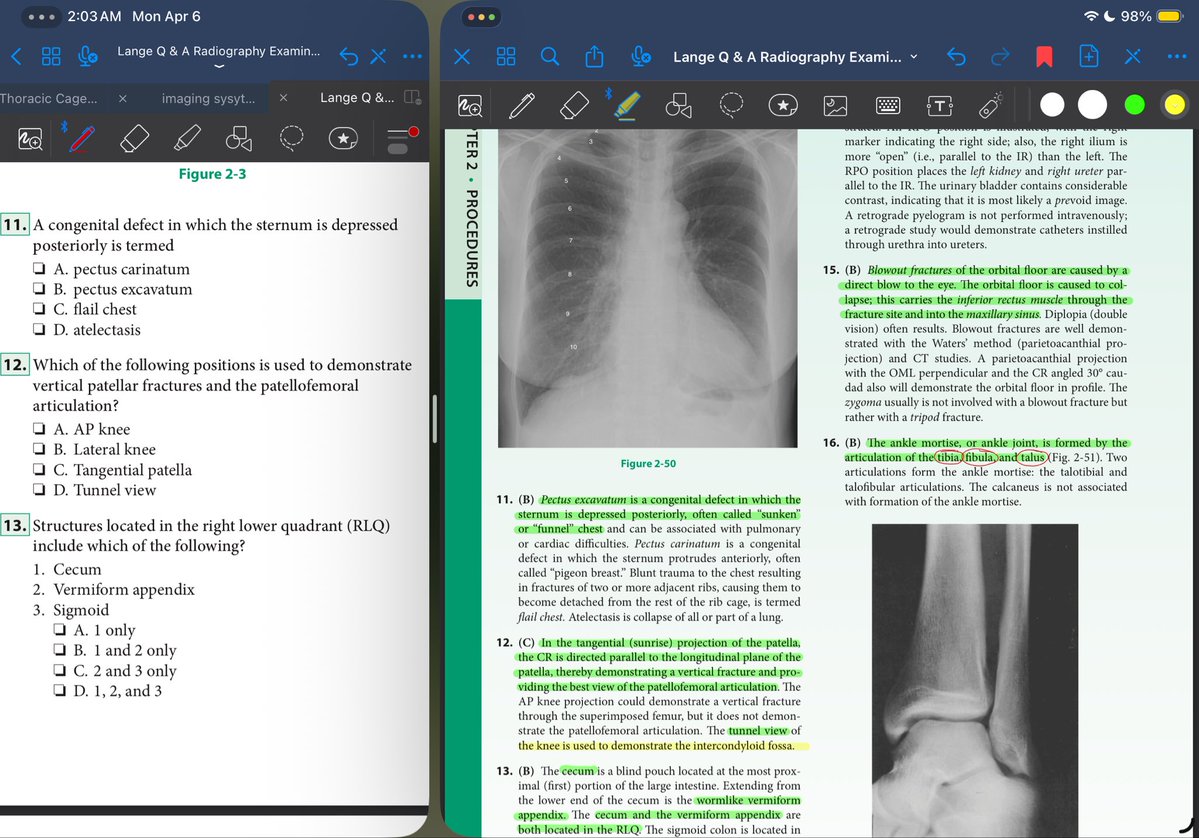Activate lasso tool in right window toolbar
Image resolution: width=1199 pixels, height=838 pixels.
731,106
